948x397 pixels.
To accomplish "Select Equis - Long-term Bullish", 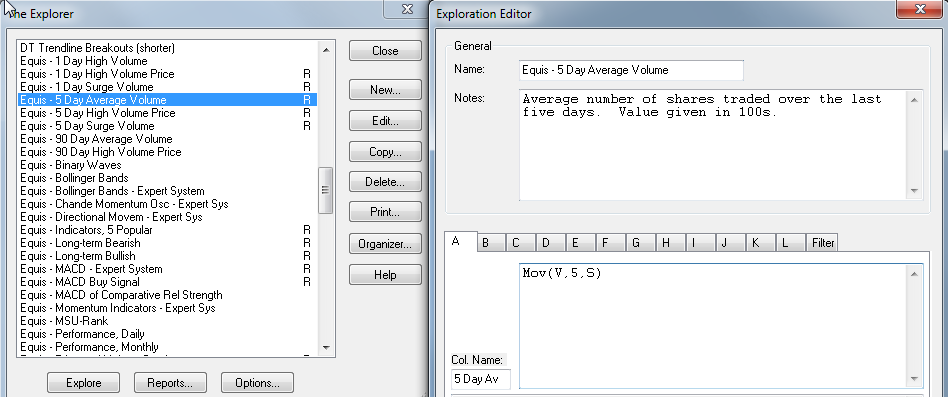I will [167, 256].
